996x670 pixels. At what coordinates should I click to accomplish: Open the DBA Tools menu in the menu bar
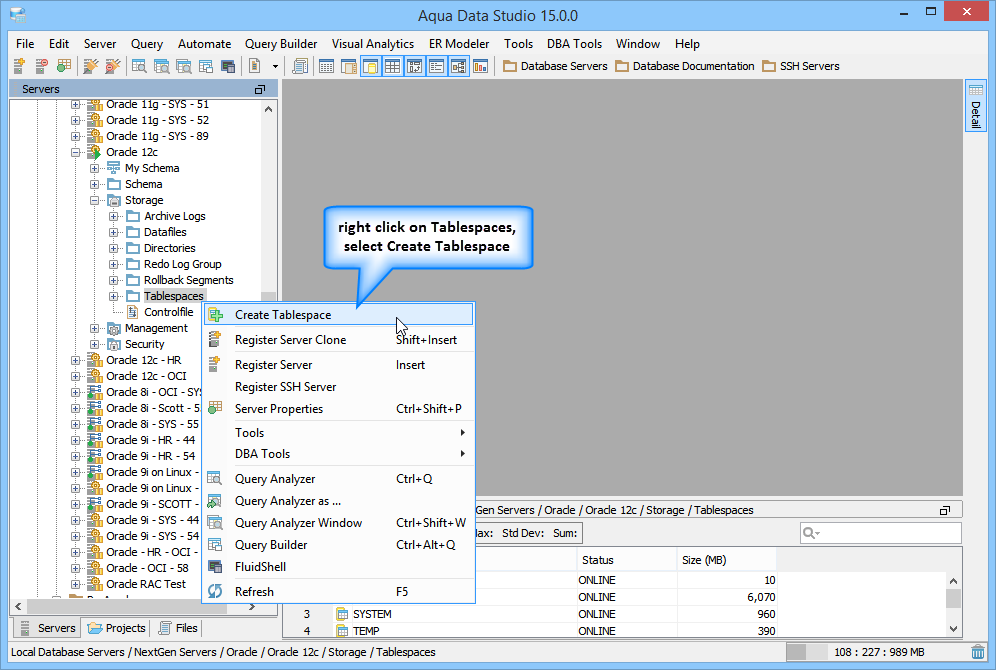(574, 44)
